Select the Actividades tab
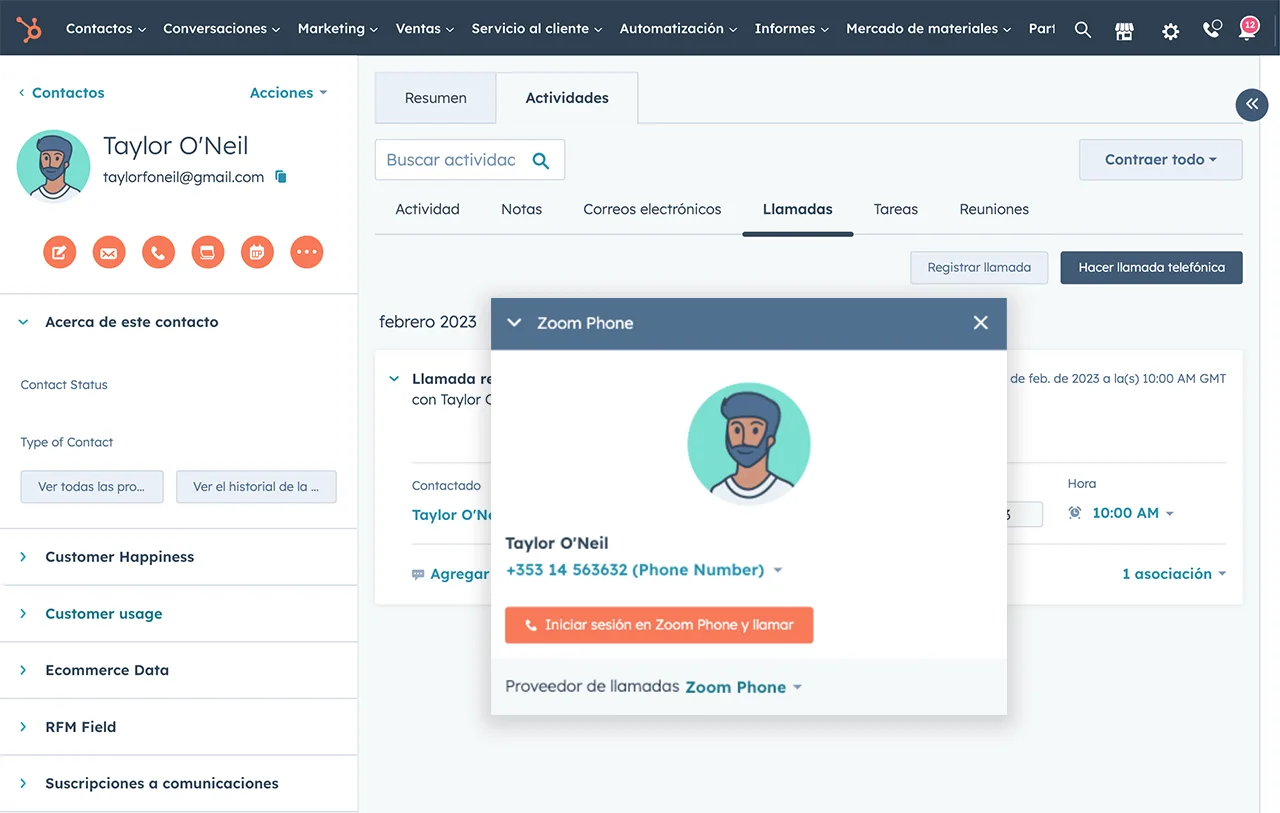This screenshot has width=1280, height=813. click(567, 98)
